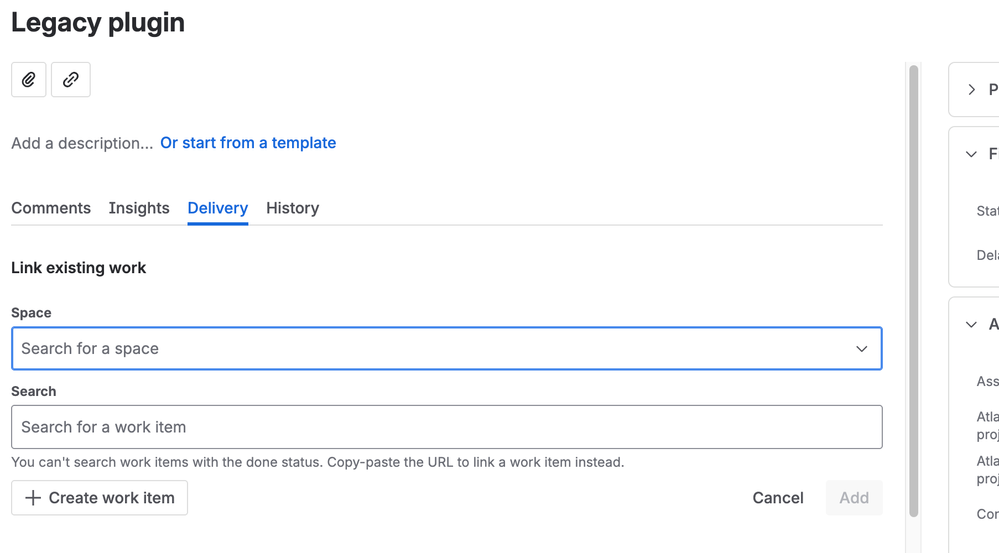
Task: Click the vertical scrollbar of the main panel
Action: [x=913, y=290]
